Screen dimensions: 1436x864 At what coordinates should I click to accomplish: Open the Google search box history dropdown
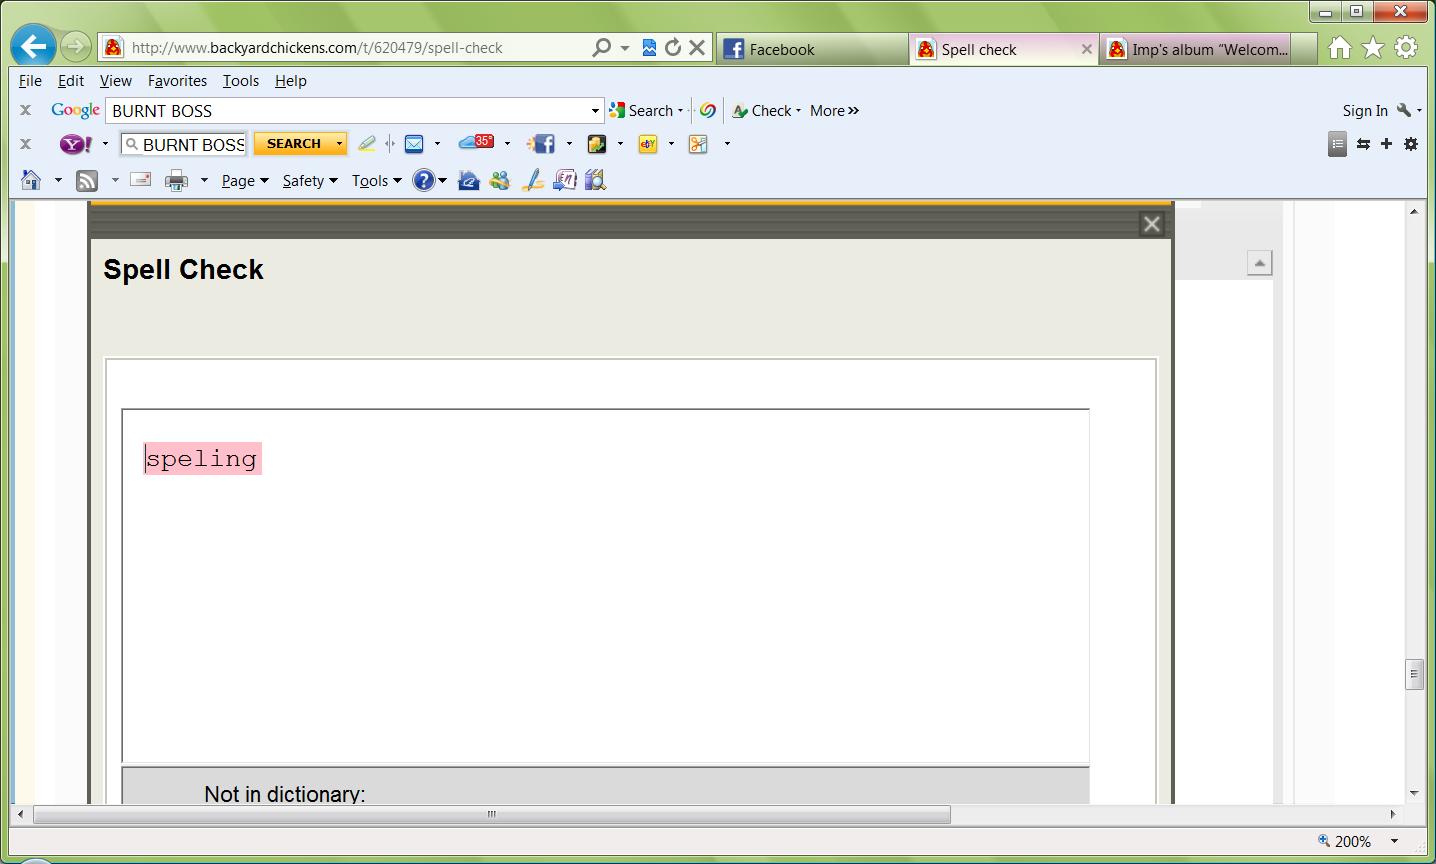(595, 111)
